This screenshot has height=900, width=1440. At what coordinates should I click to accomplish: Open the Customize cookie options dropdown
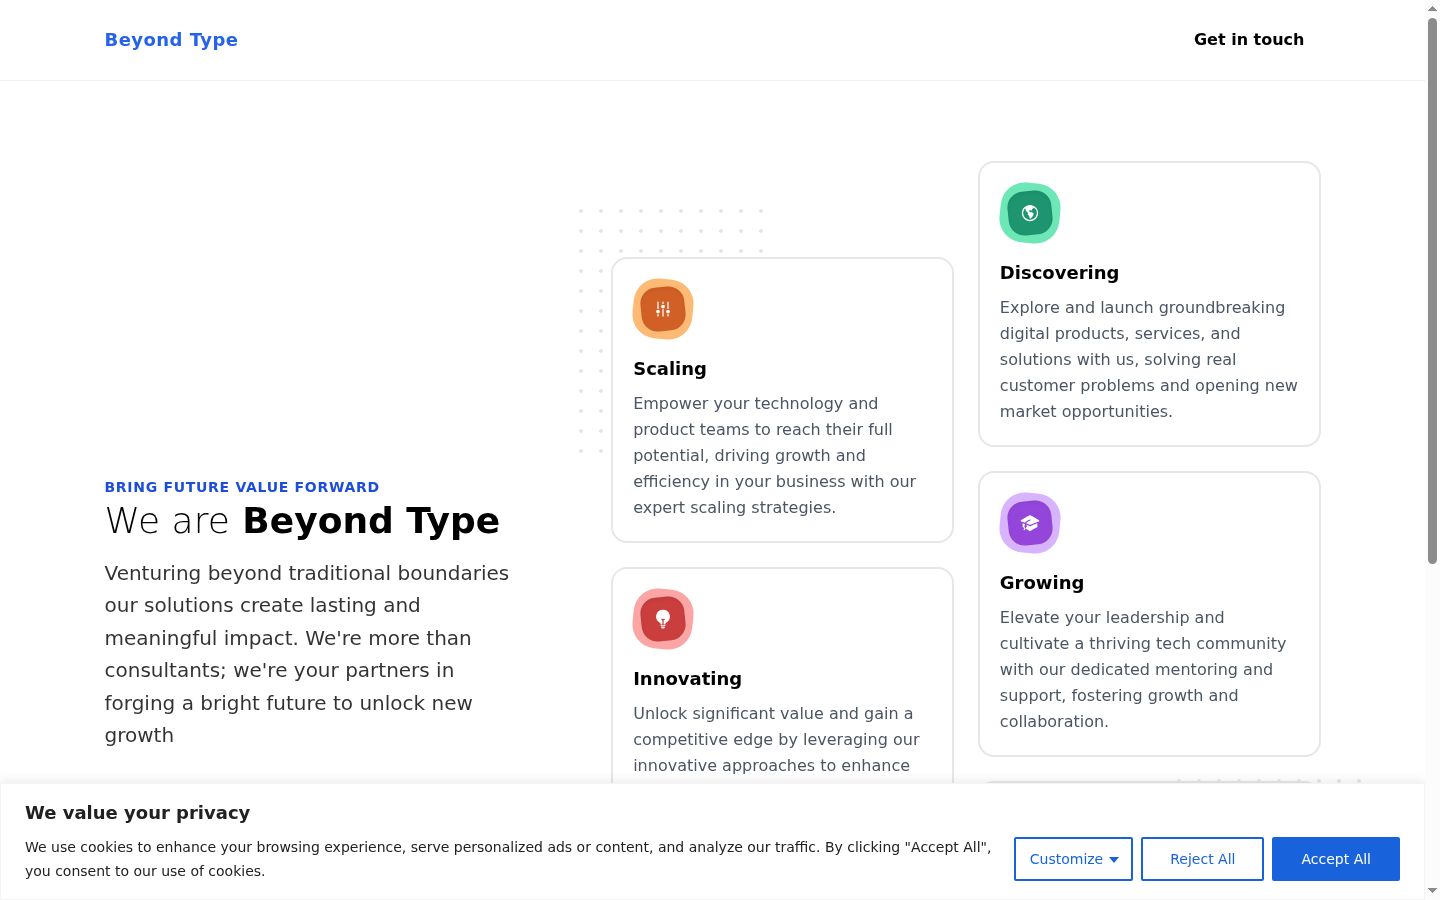click(x=1073, y=859)
